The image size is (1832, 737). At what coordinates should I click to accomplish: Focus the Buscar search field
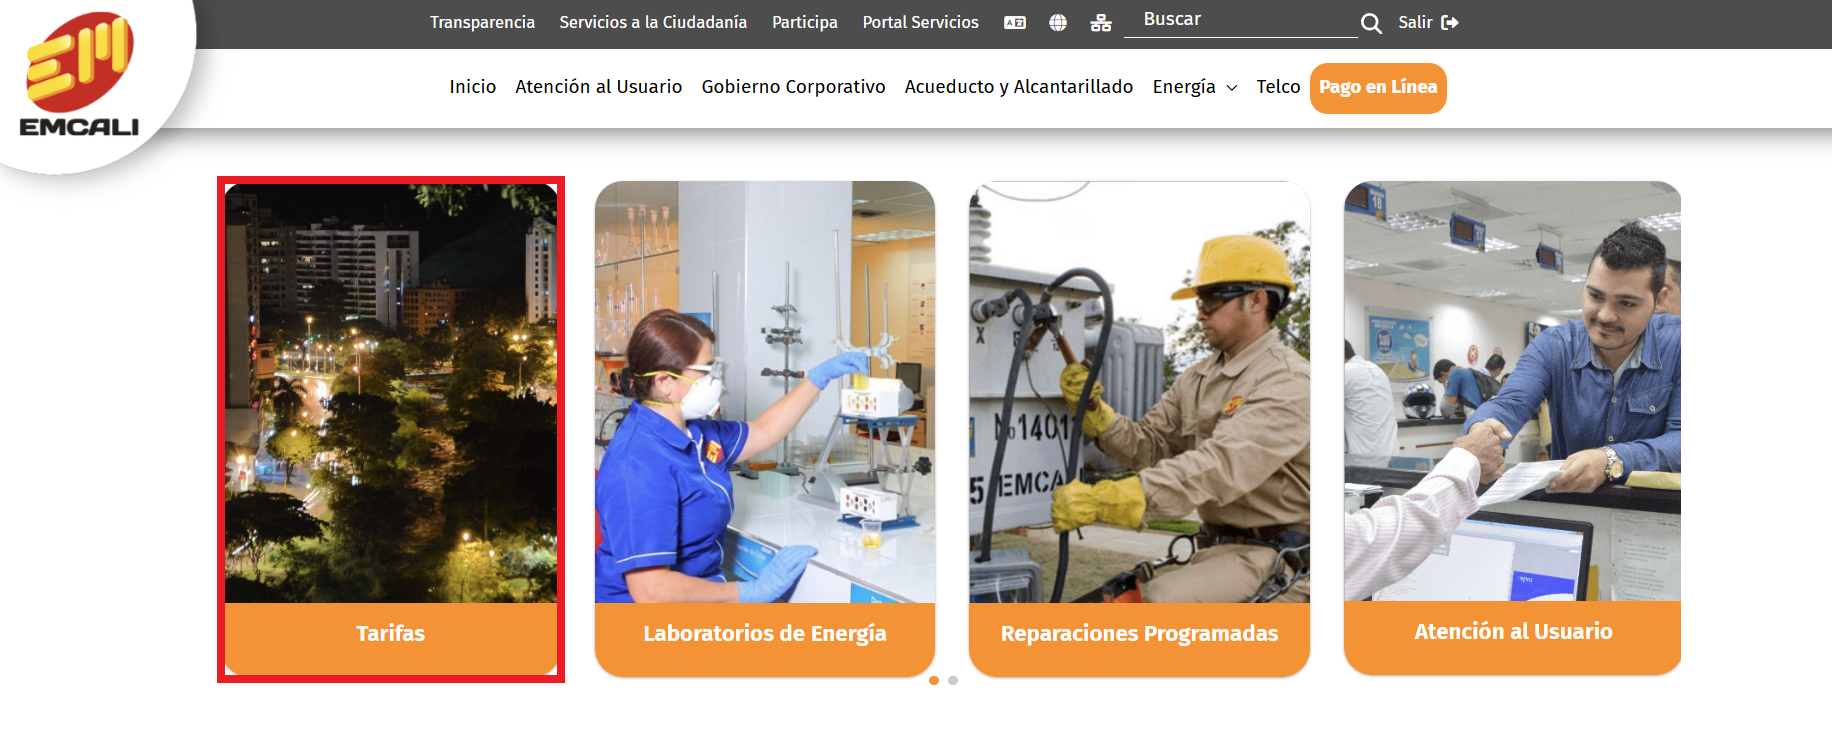(1240, 20)
